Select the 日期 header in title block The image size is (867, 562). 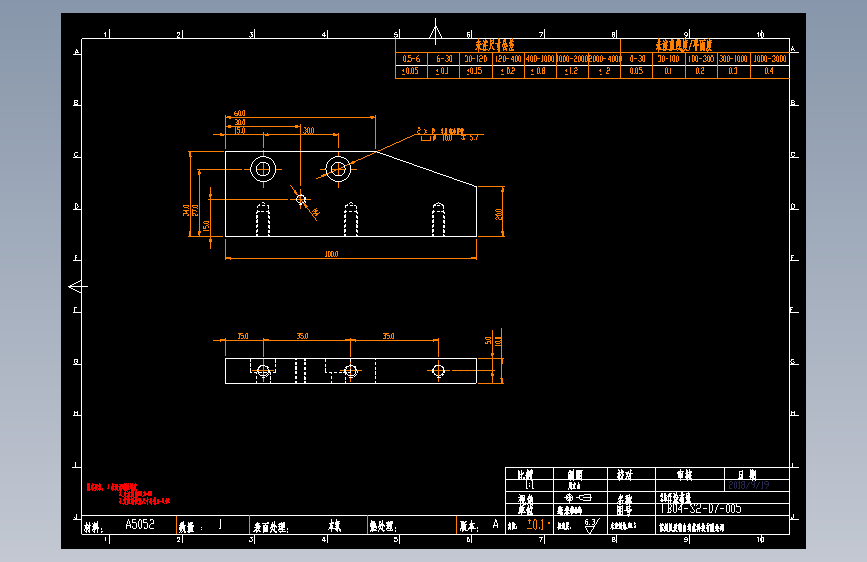[x=748, y=475]
